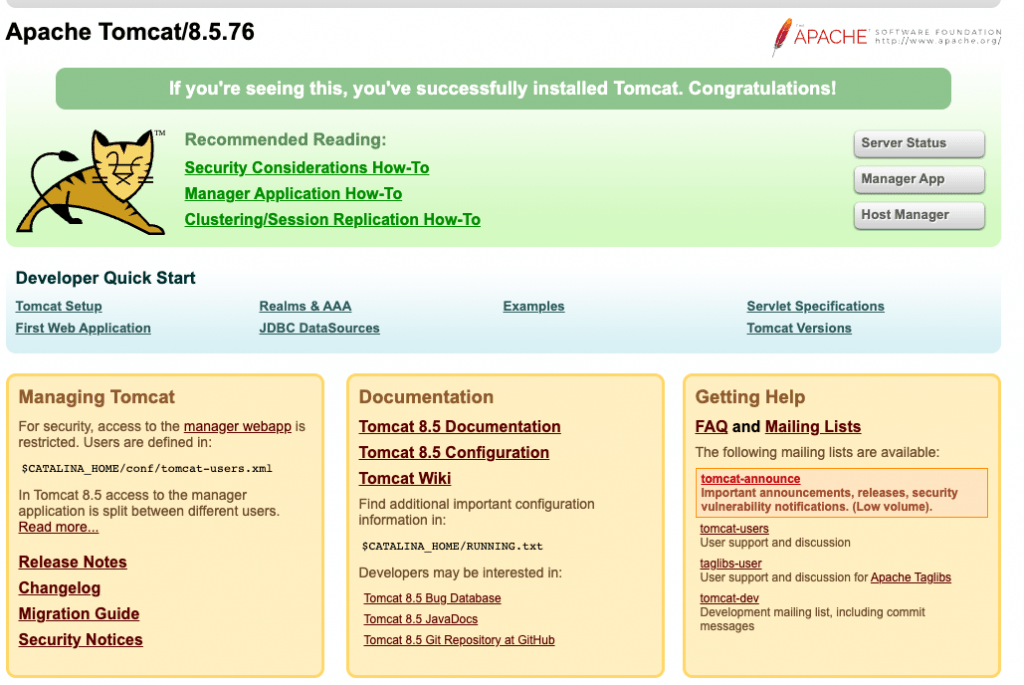Viewport: 1024px width, 685px height.
Task: Open taglibs-user mailing list
Action: pyautogui.click(x=731, y=564)
